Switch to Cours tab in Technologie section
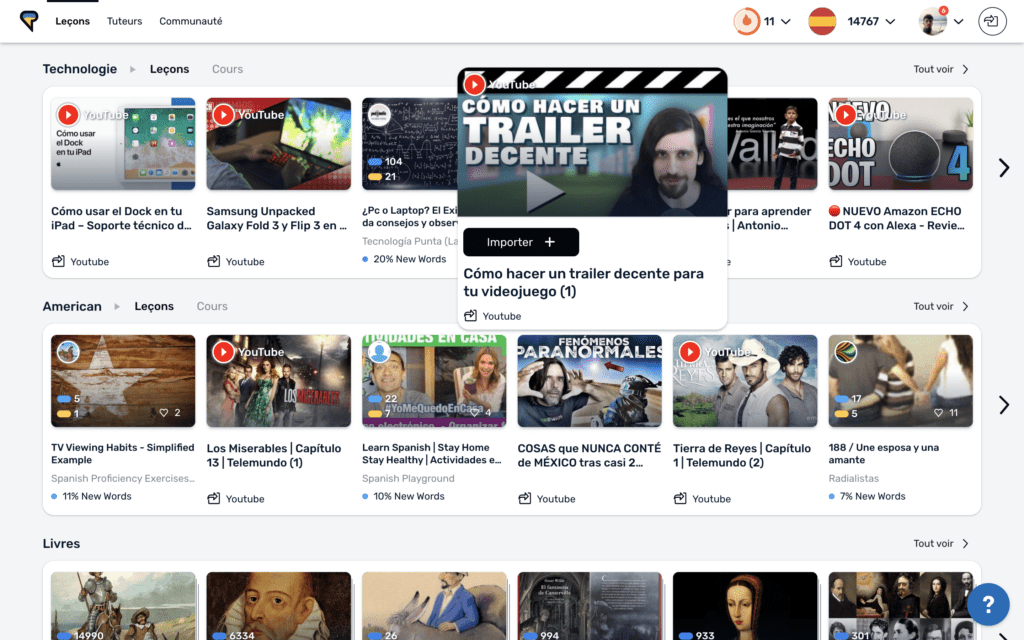Viewport: 1024px width, 640px height. pyautogui.click(x=227, y=69)
